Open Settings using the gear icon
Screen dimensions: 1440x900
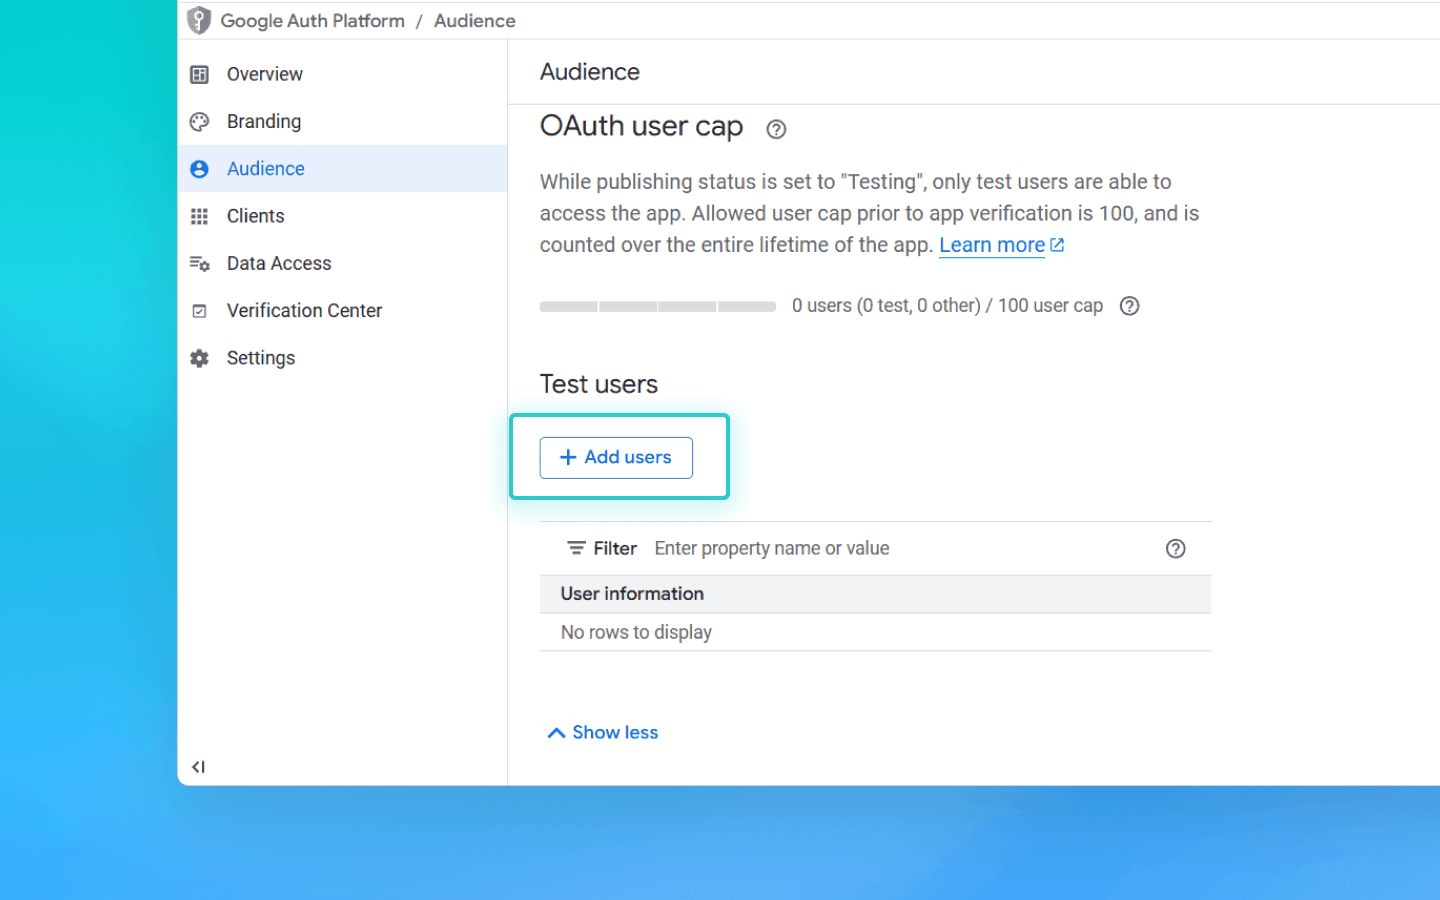coord(199,357)
